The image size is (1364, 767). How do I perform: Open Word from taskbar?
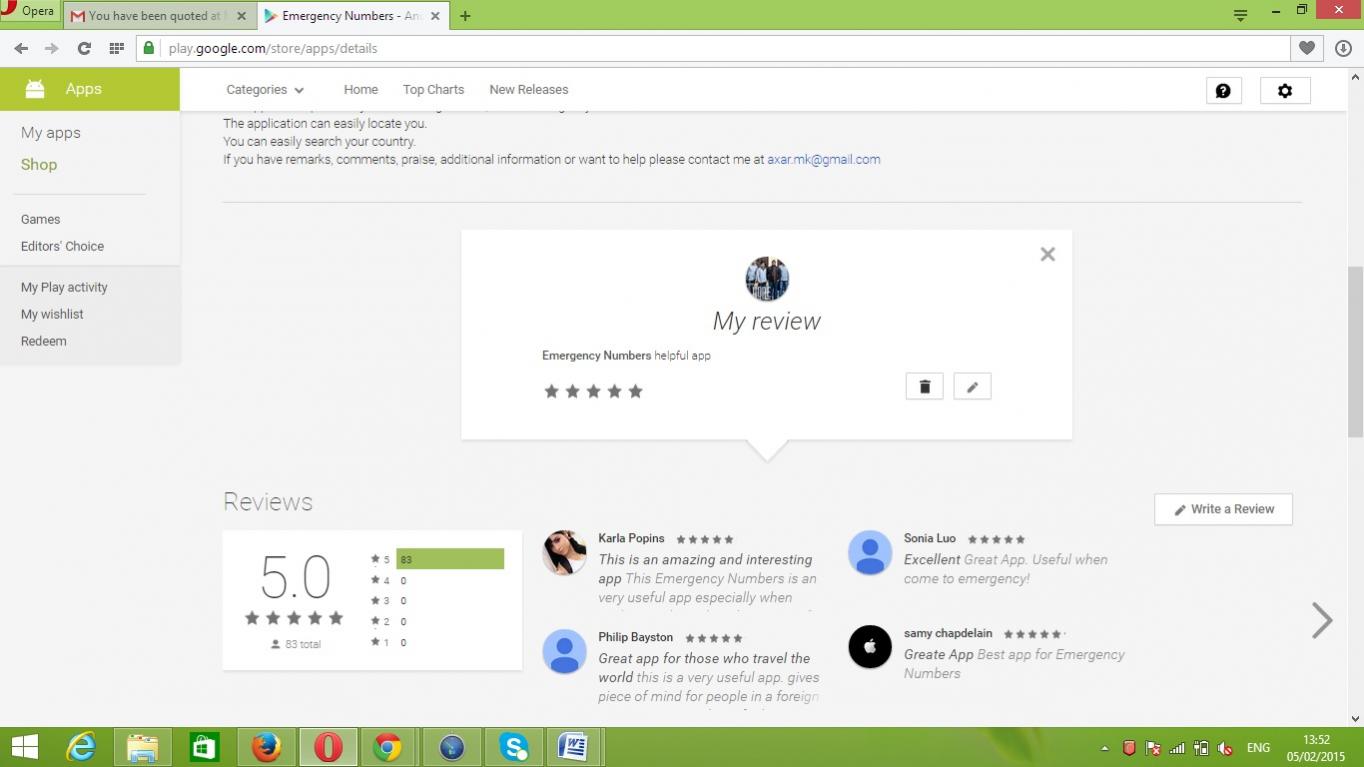coord(573,747)
